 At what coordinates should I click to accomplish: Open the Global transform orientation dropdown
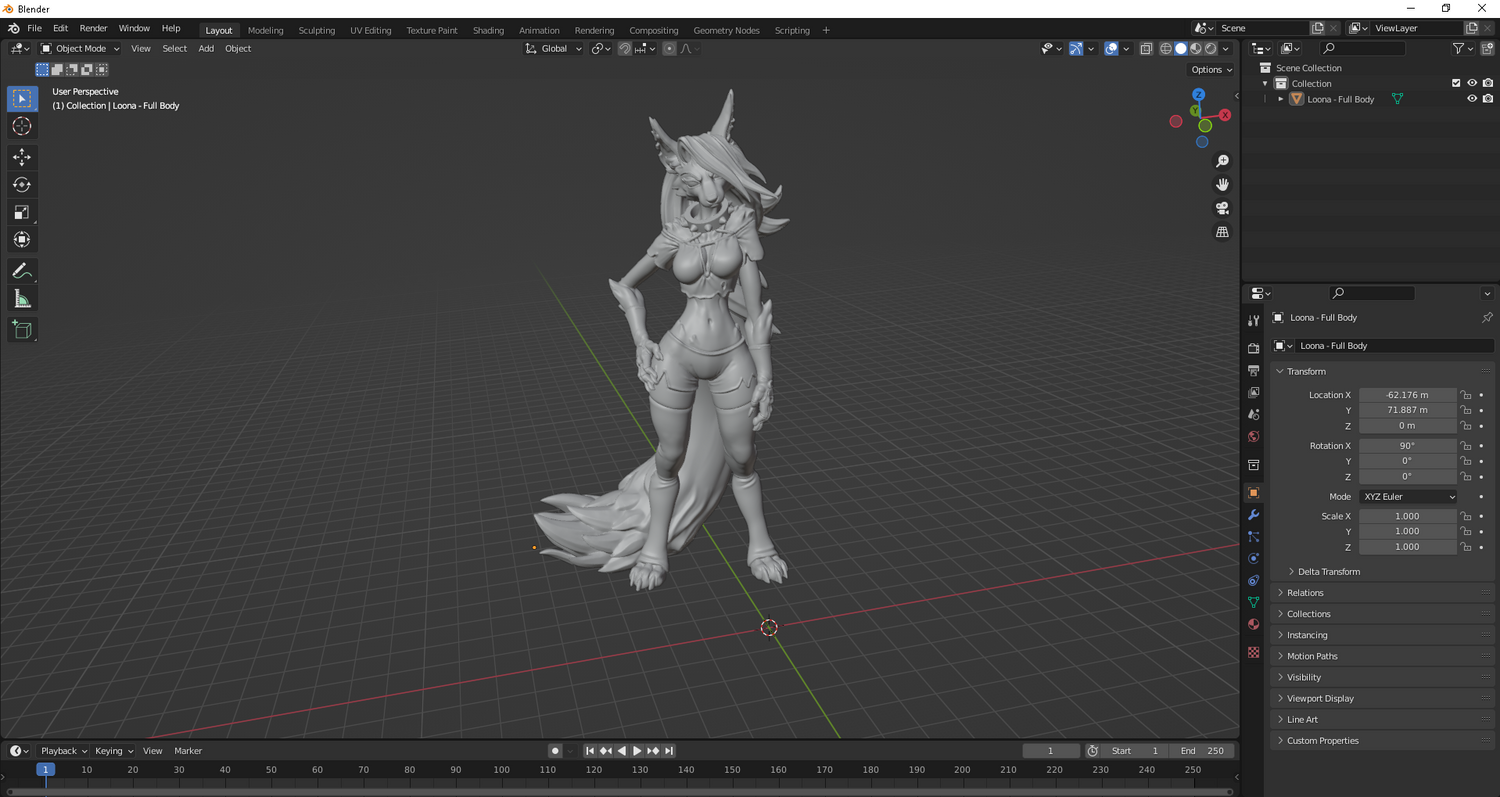point(554,48)
